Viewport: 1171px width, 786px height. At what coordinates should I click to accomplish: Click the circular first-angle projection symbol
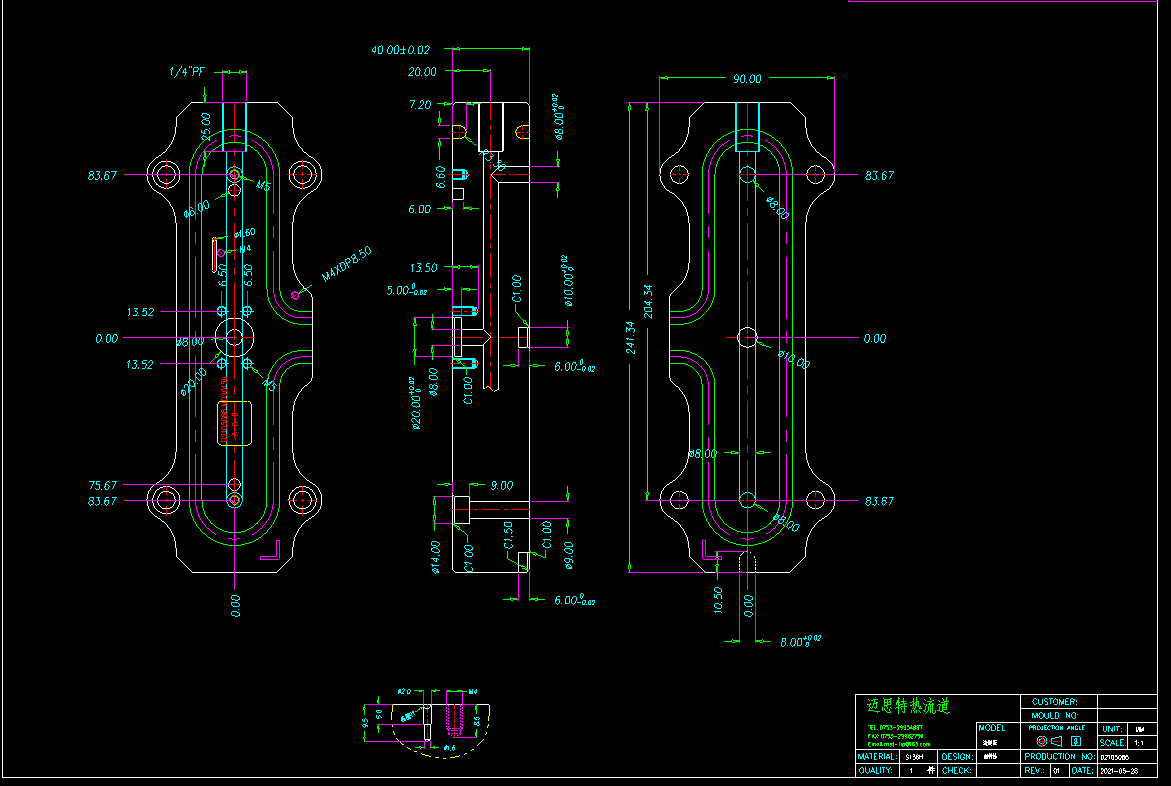pos(1042,742)
